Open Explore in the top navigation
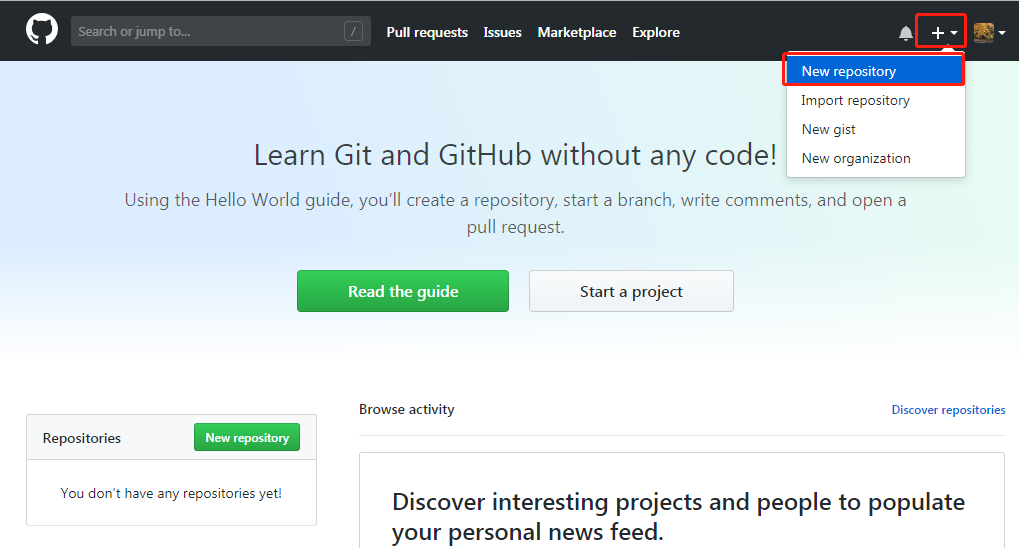 656,33
